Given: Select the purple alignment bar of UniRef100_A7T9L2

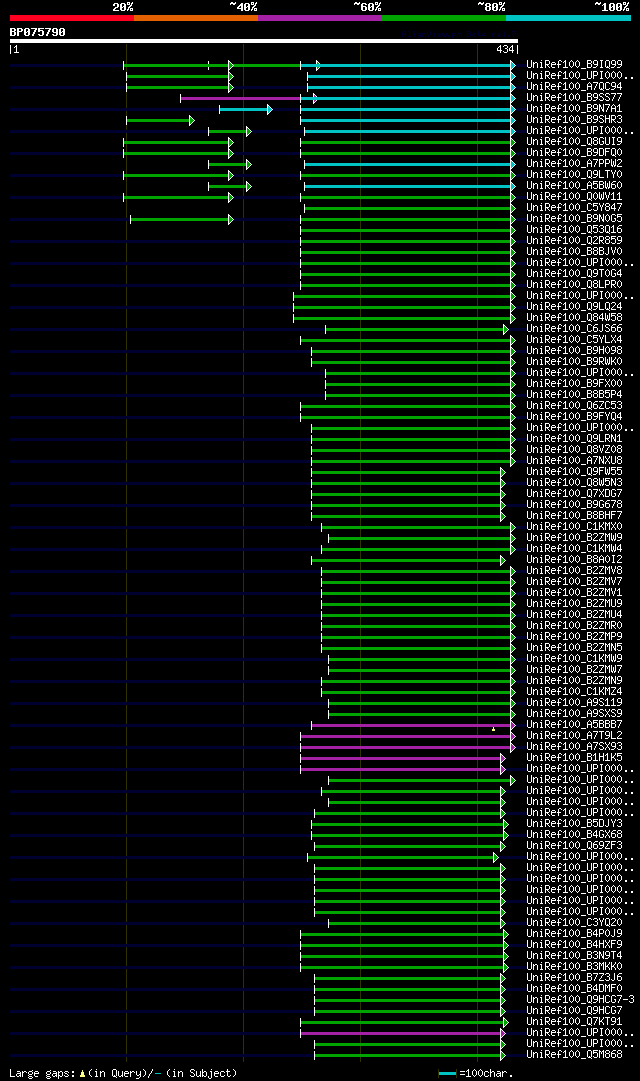Looking at the screenshot, I should click(x=407, y=736).
